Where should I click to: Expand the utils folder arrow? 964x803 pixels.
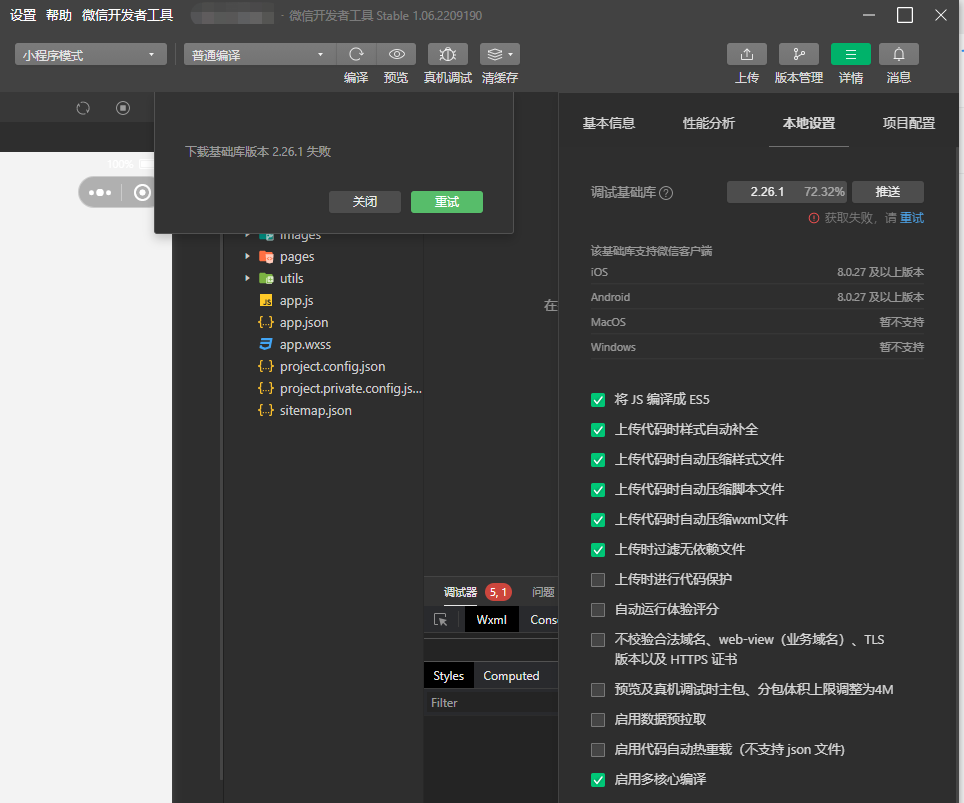(247, 279)
